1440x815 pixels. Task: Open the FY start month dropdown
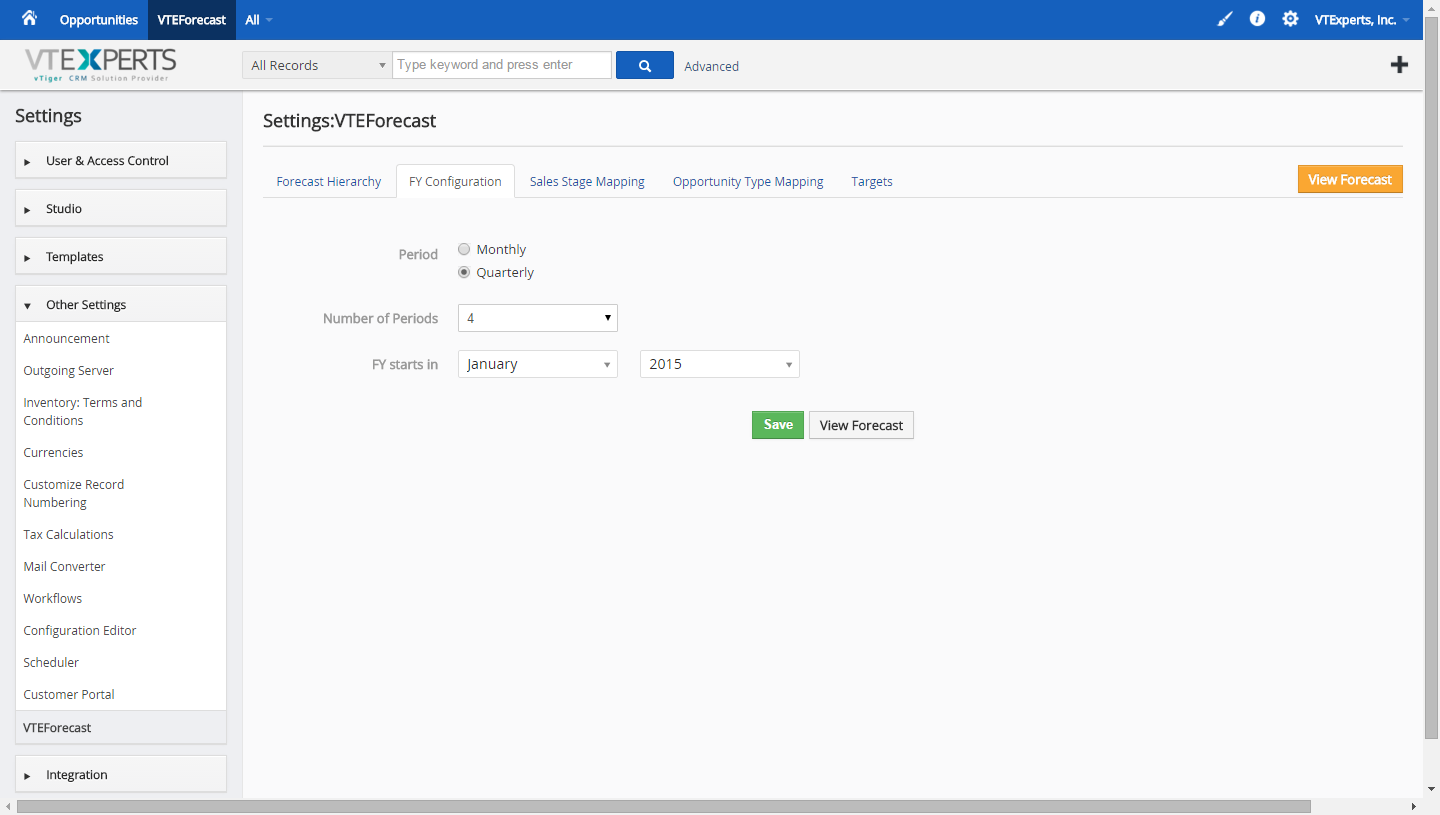point(538,364)
